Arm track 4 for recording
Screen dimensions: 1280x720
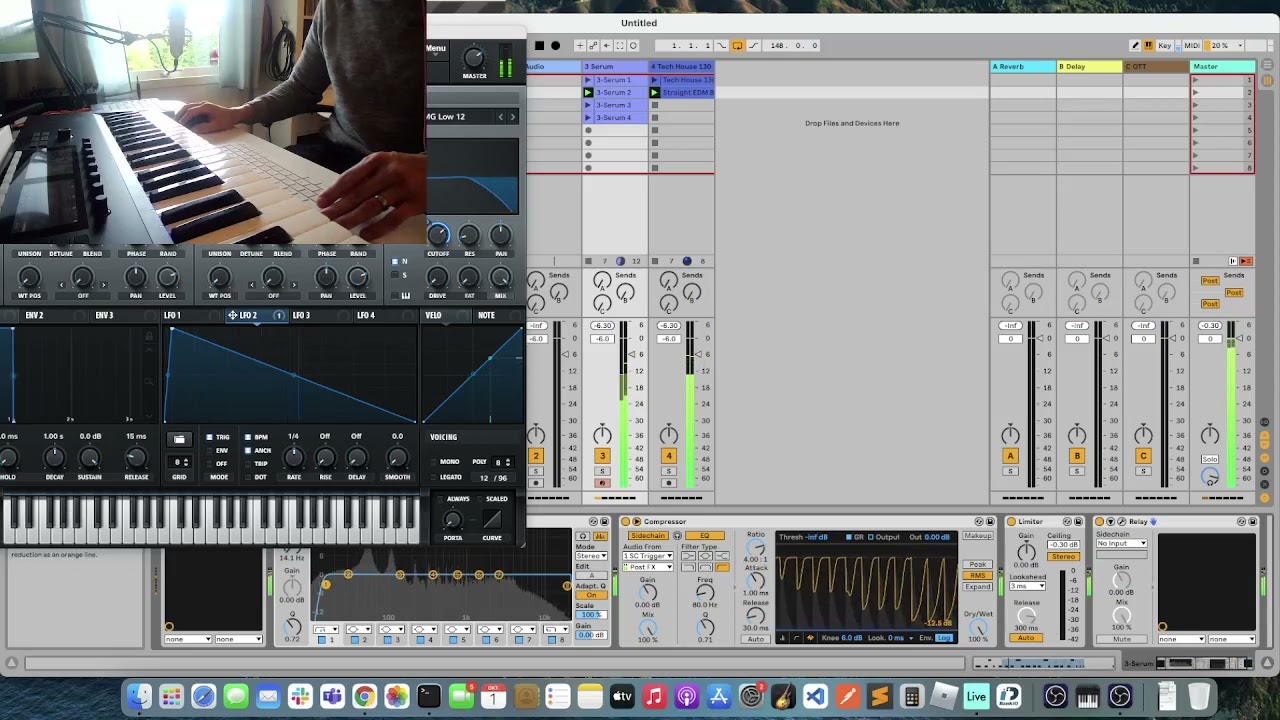point(669,483)
